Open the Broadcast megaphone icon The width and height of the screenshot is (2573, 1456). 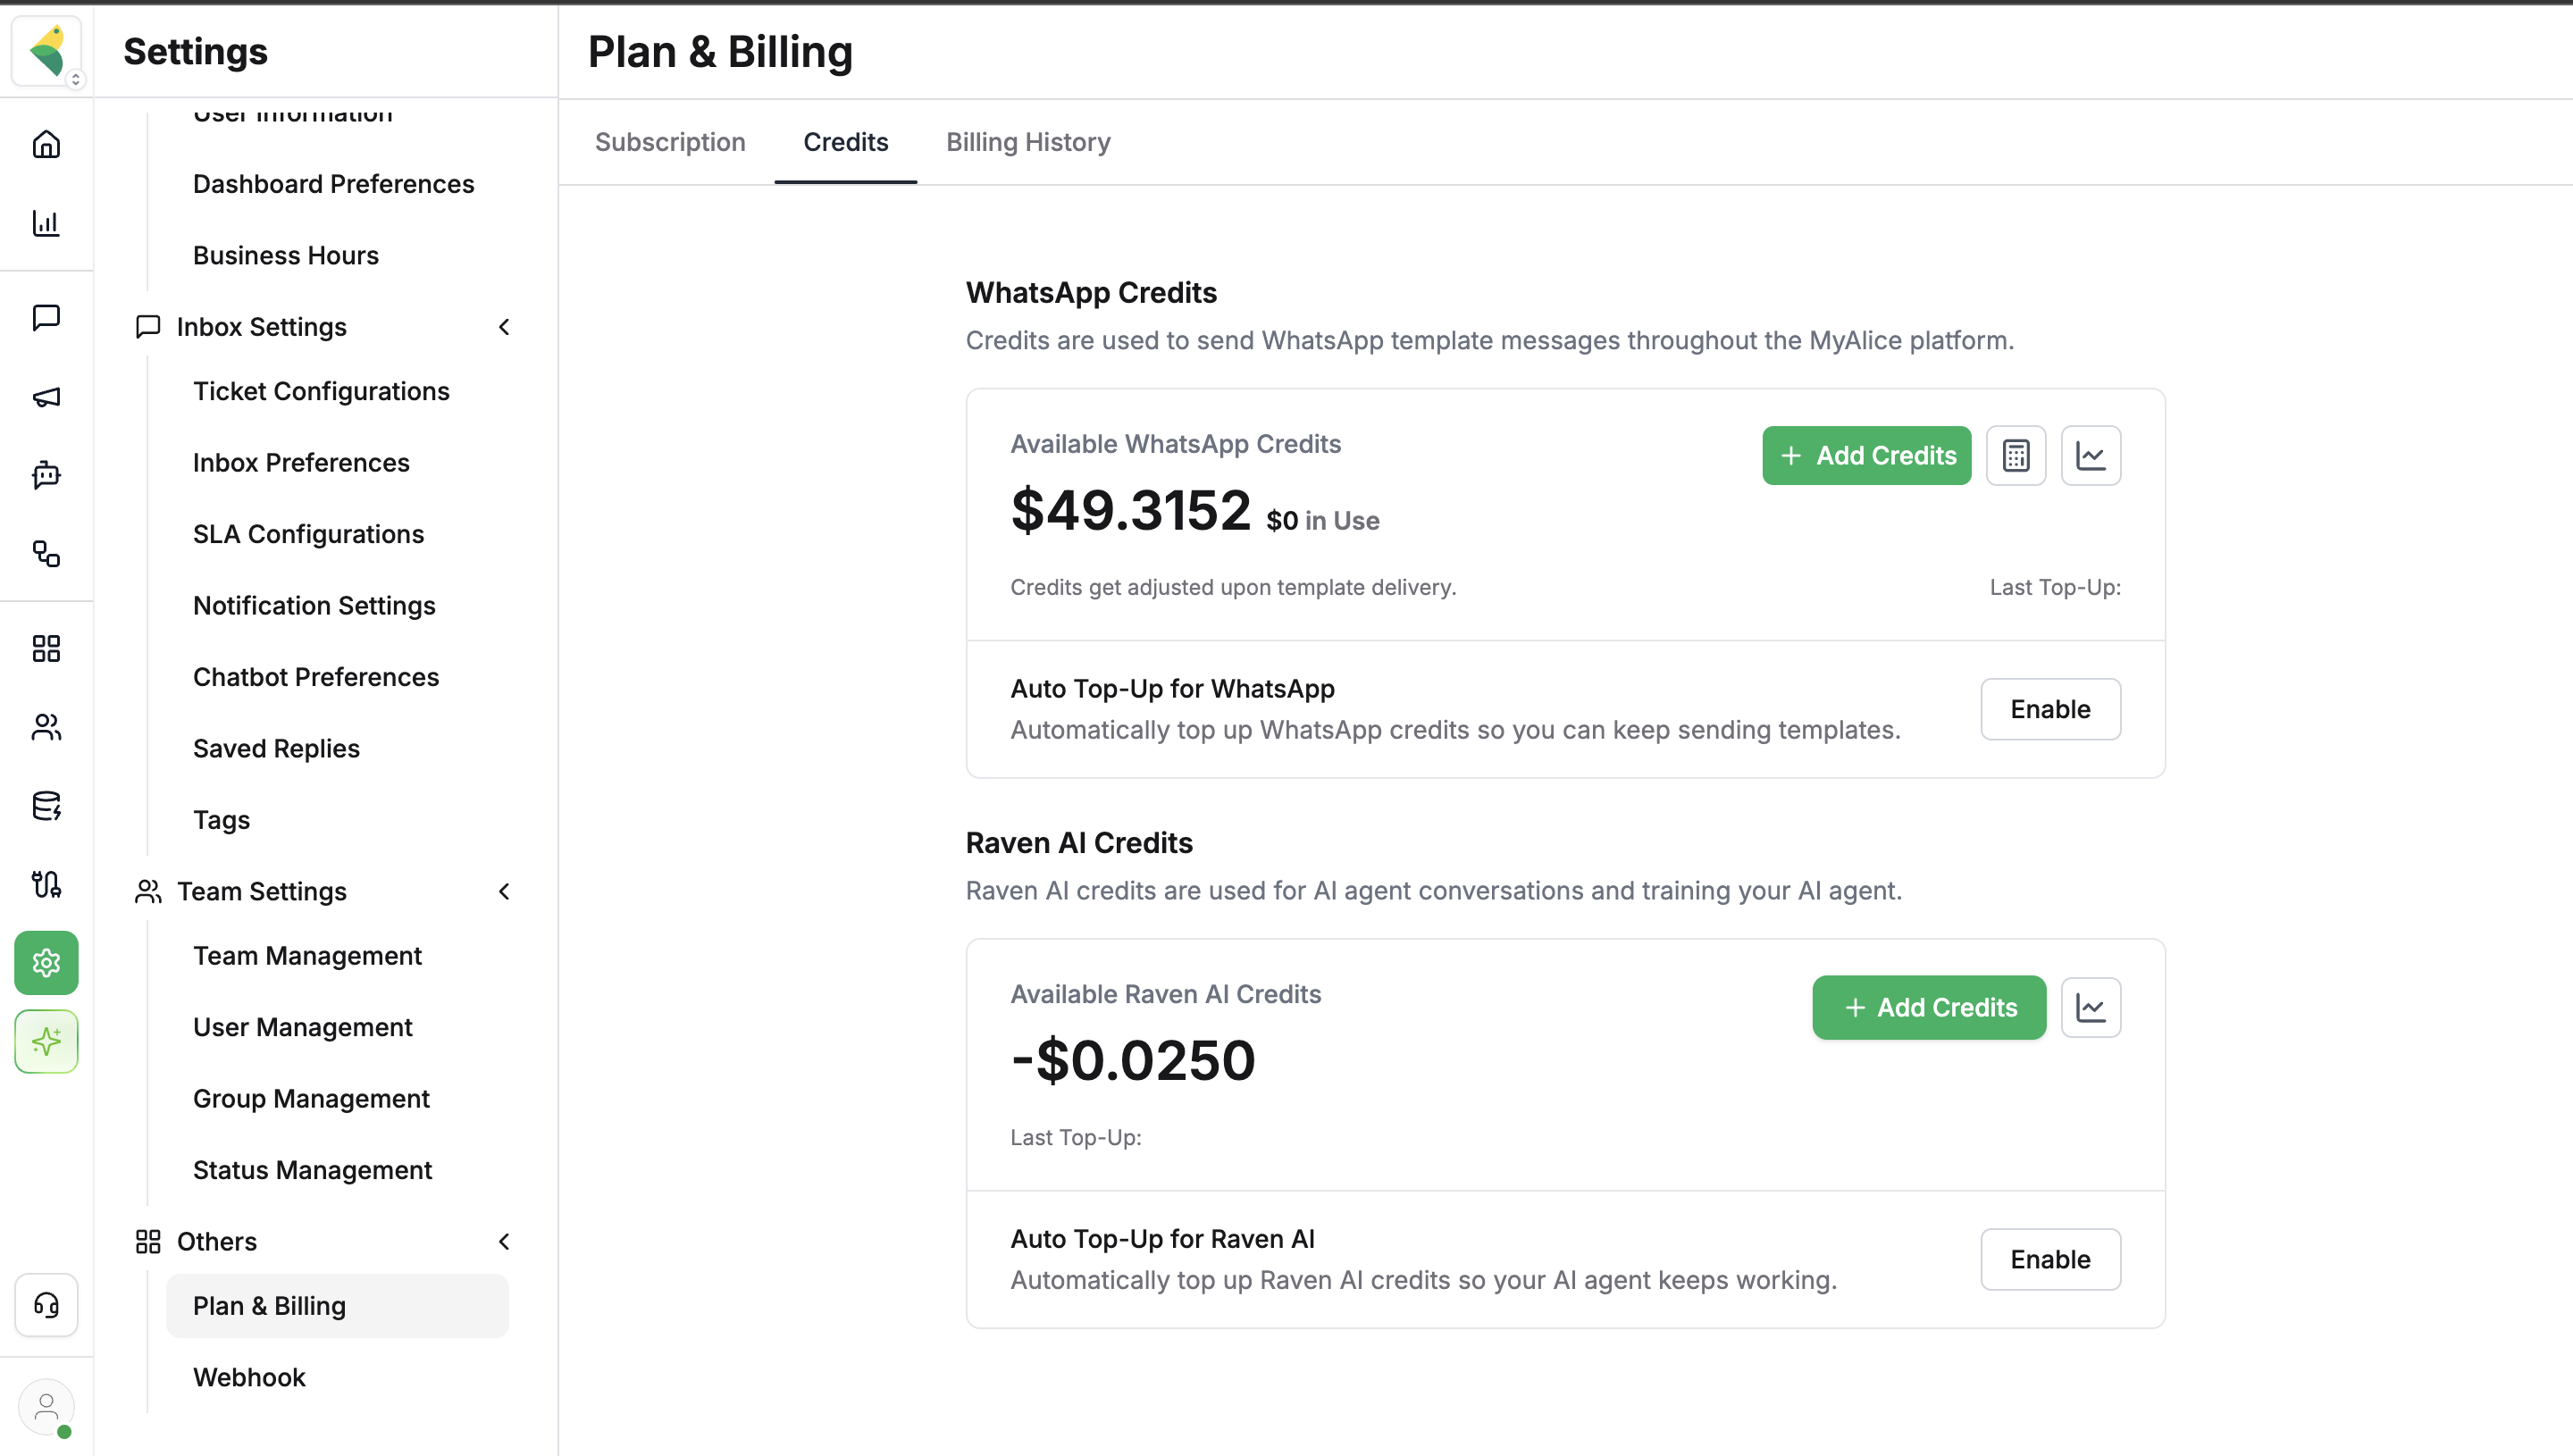click(46, 397)
